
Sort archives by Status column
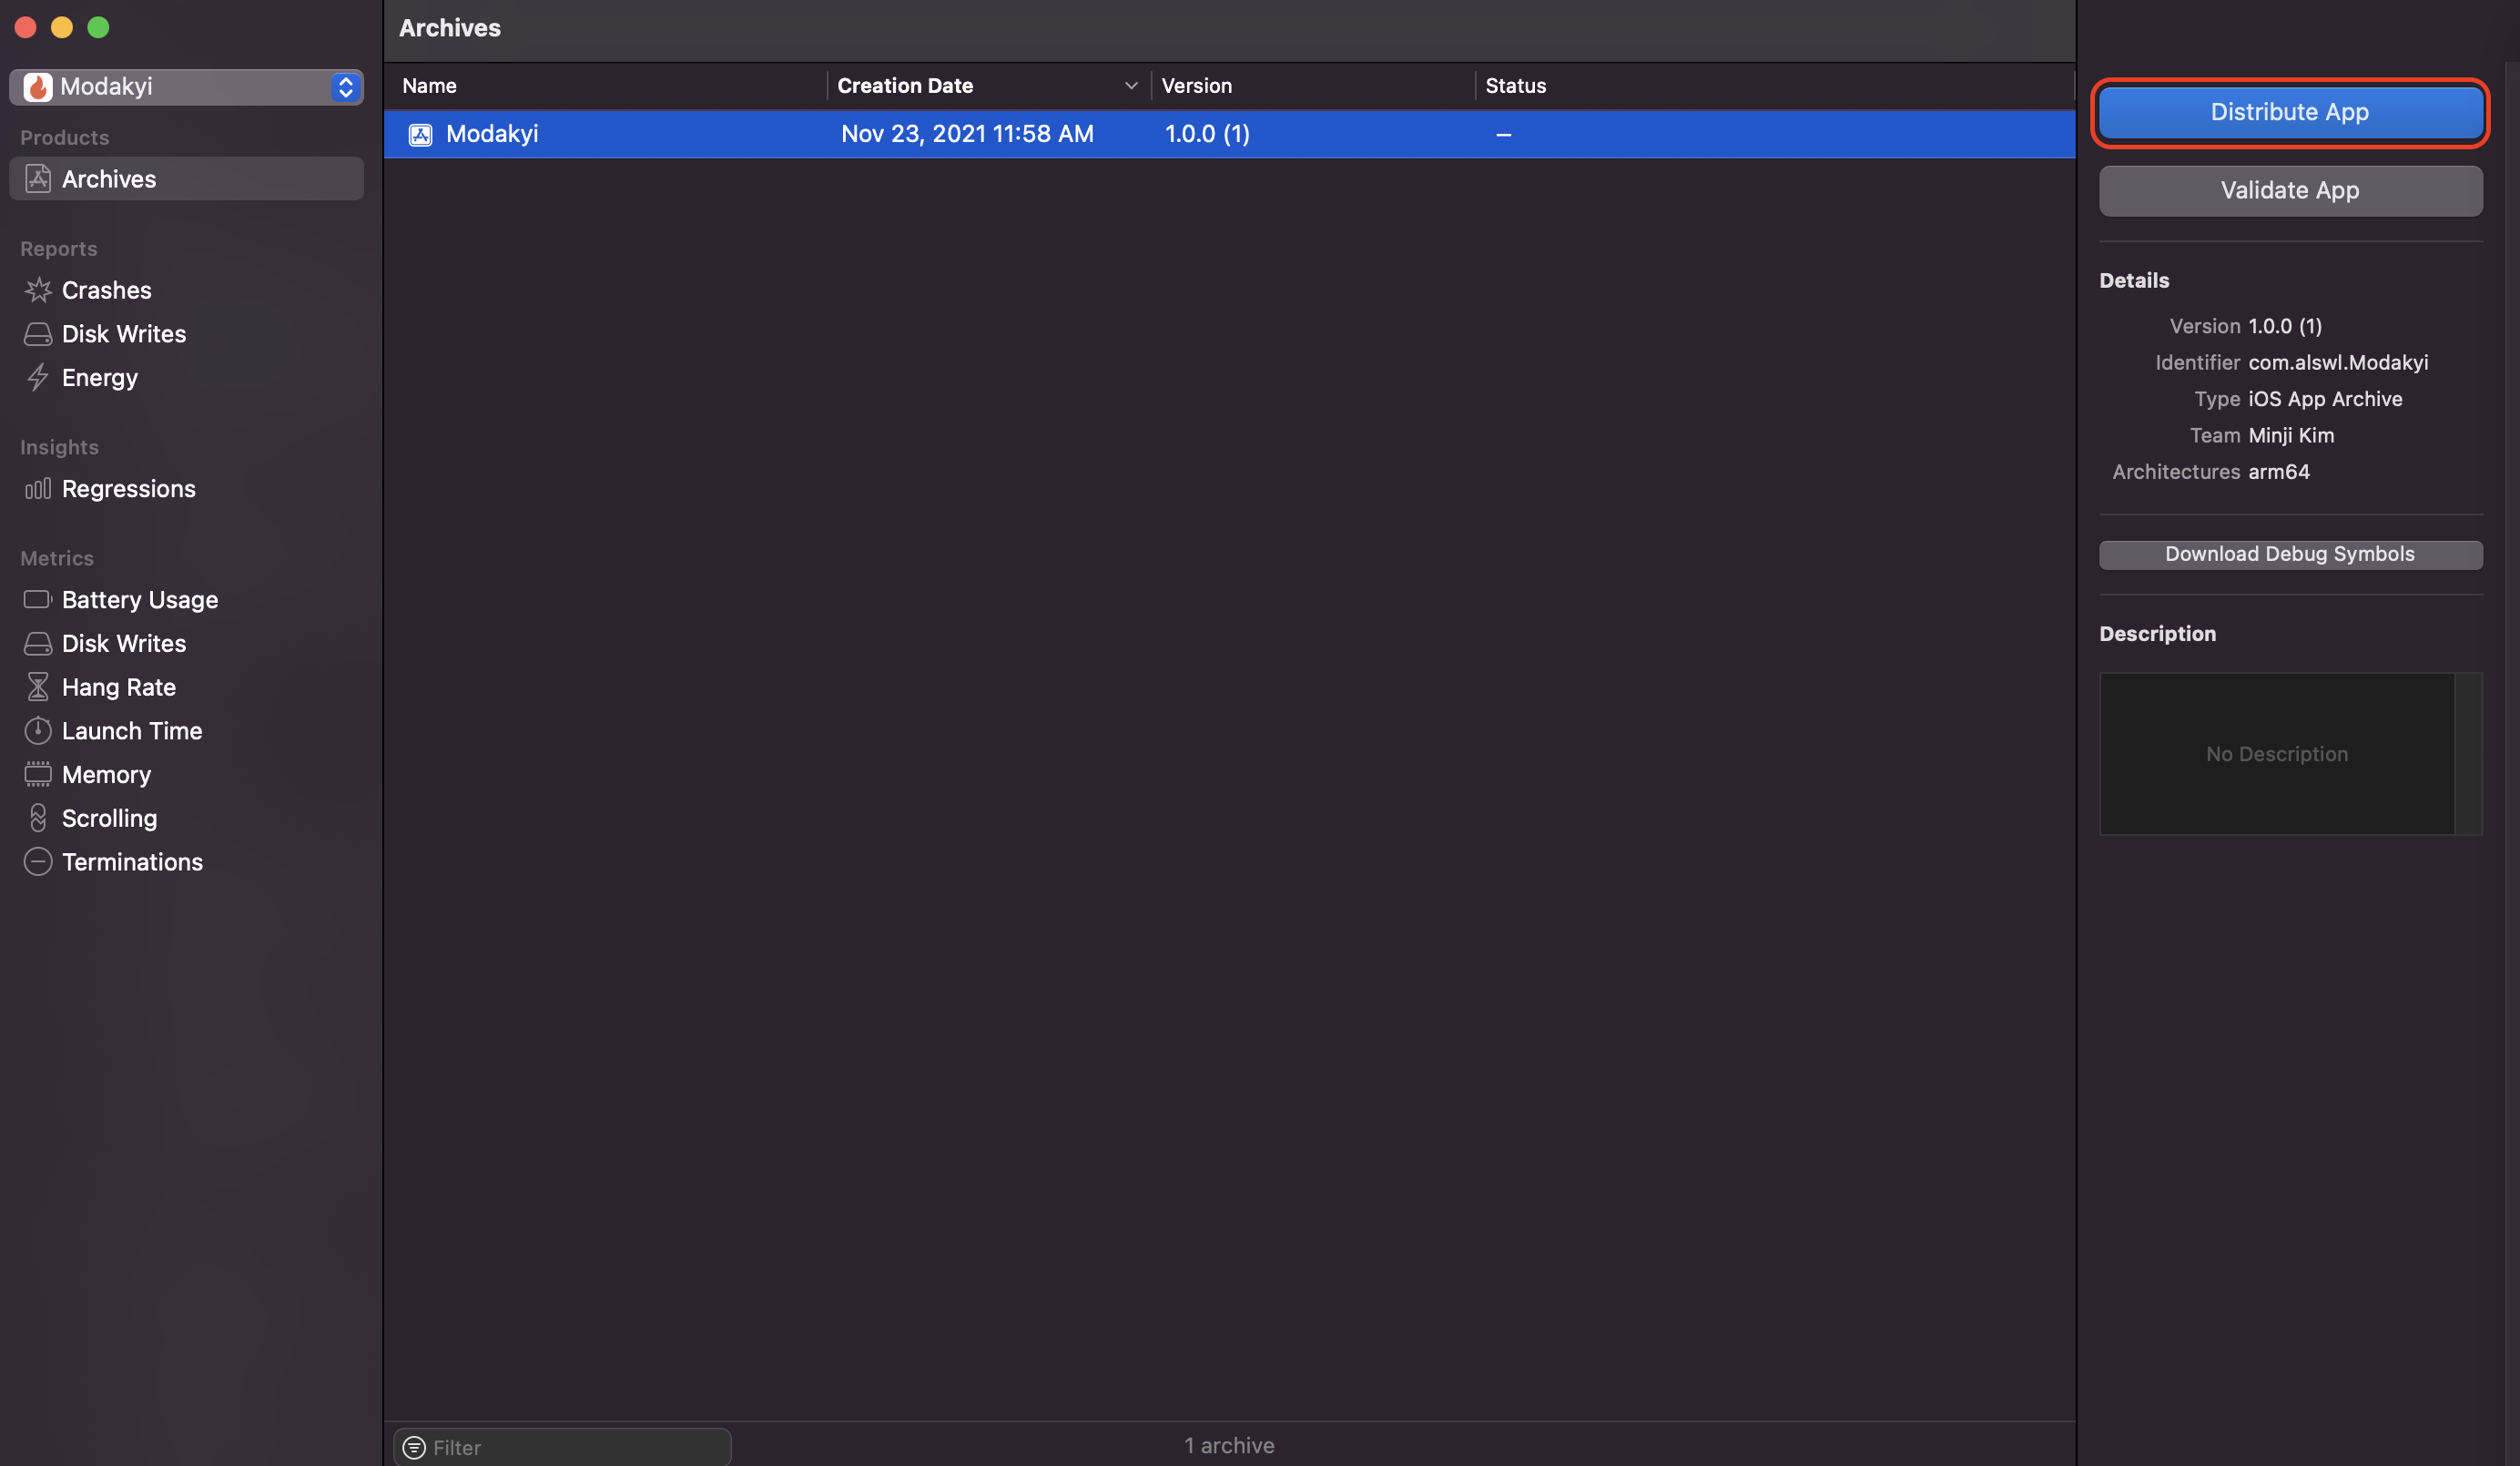click(1775, 86)
